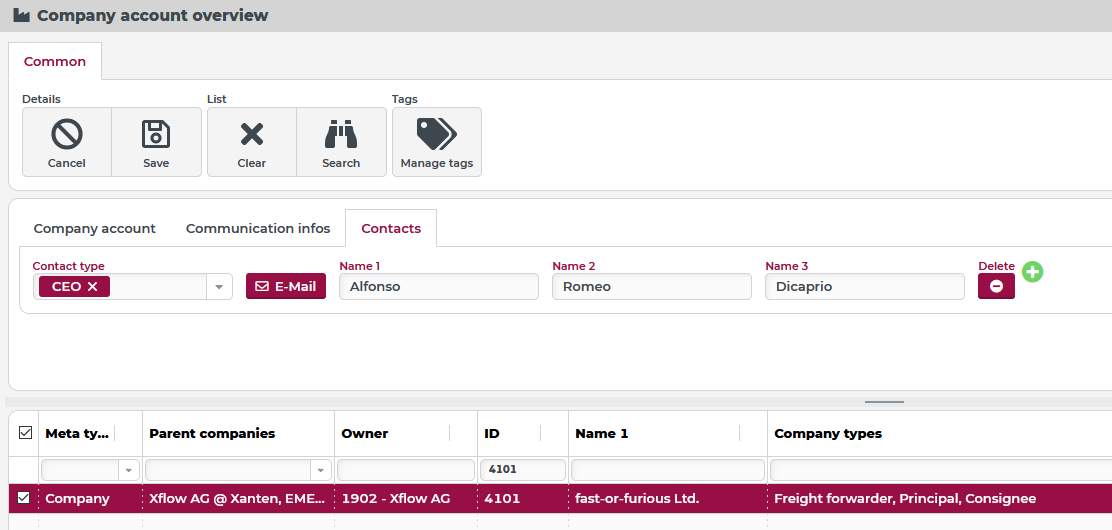Expand the Contact type dropdown
This screenshot has height=530, width=1112.
(219, 287)
